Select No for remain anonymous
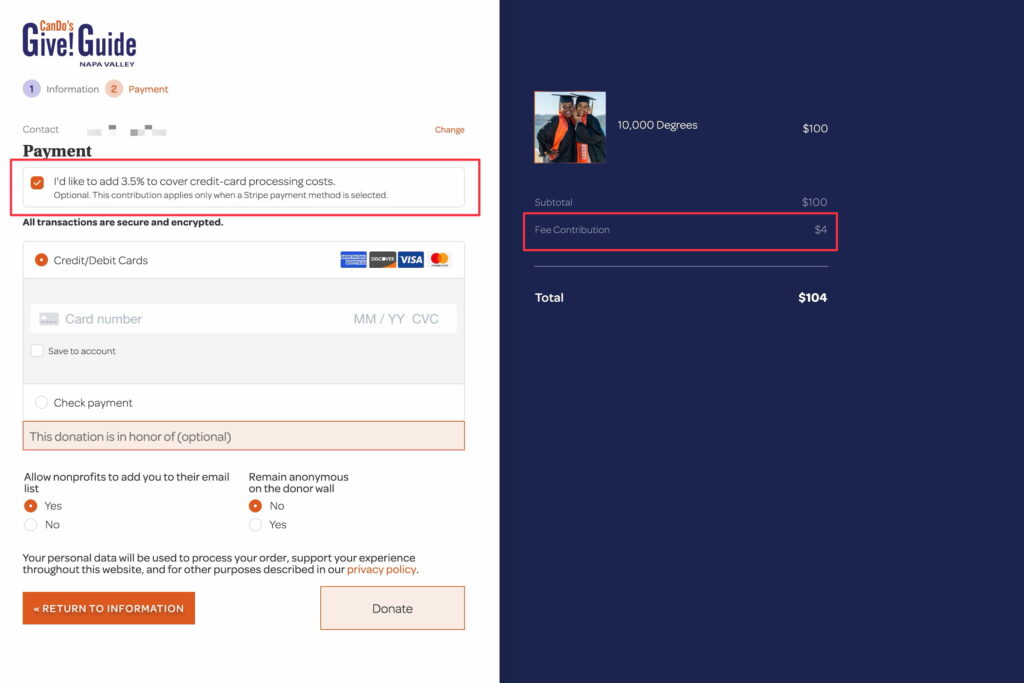 click(255, 506)
